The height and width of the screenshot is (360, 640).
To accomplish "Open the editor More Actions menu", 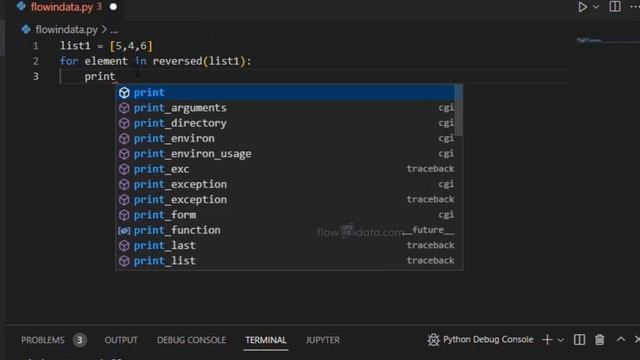I will click(x=635, y=7).
